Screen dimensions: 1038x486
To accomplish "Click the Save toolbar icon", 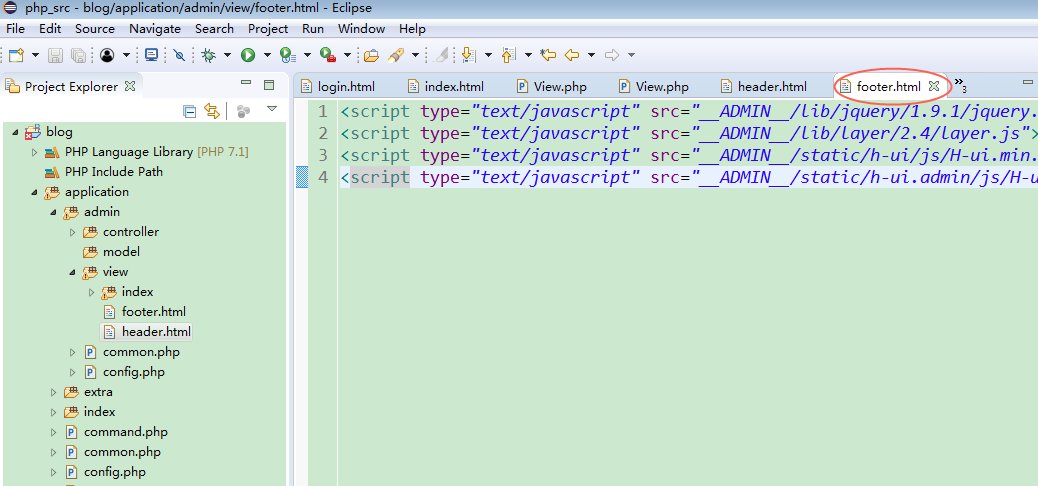I will click(56, 55).
